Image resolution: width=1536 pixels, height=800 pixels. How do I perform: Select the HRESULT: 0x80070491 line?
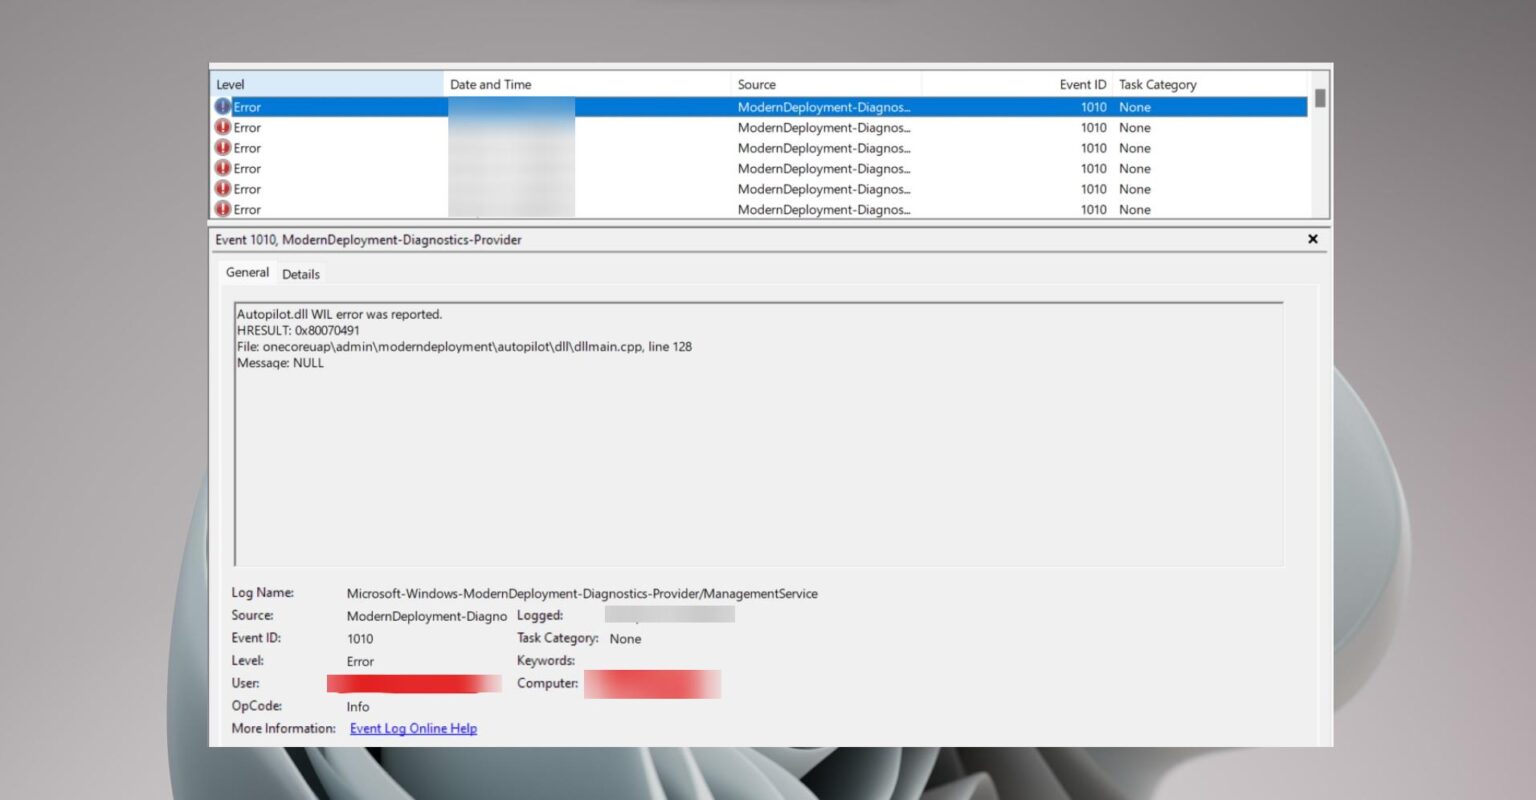pos(298,330)
